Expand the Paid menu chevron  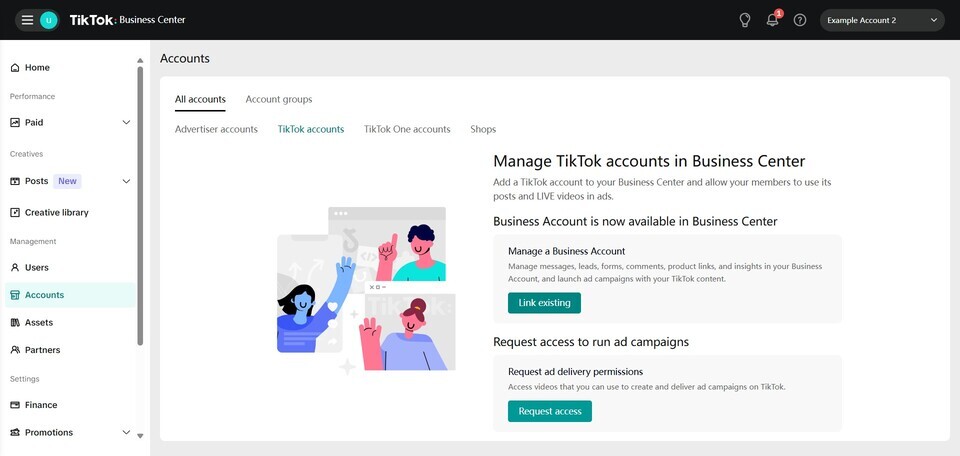coord(126,123)
